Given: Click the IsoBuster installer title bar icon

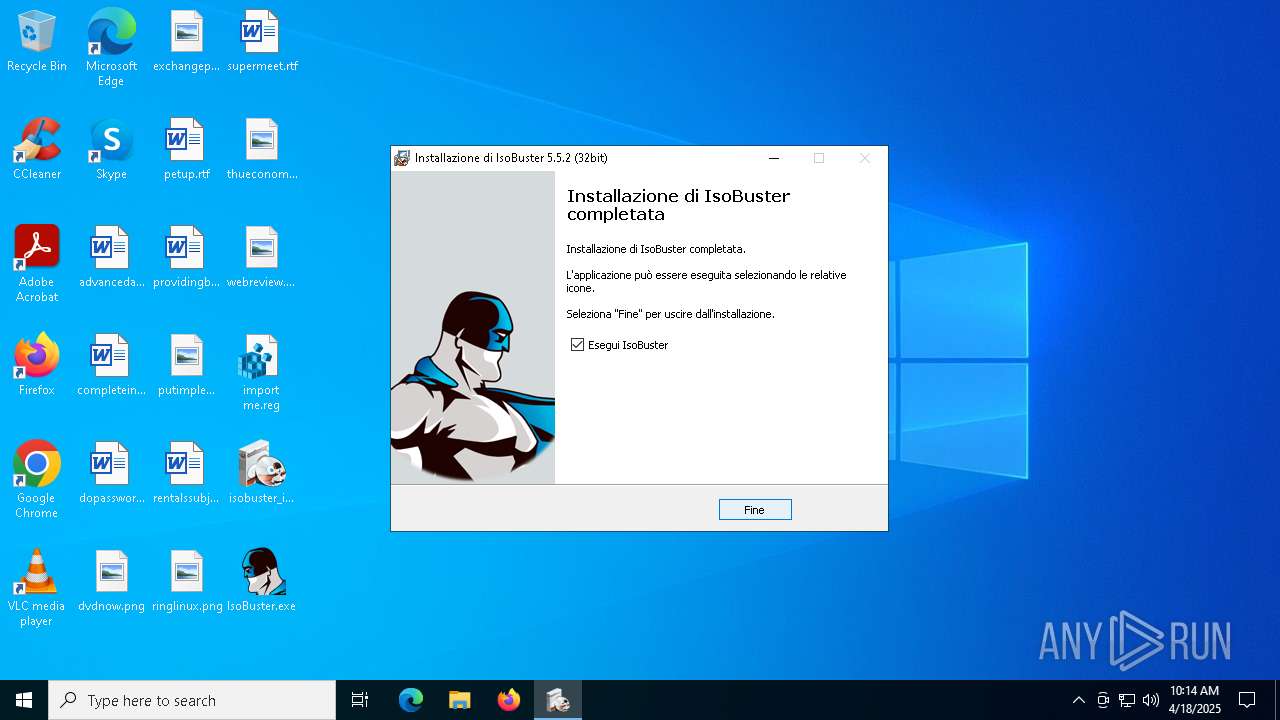Looking at the screenshot, I should [402, 158].
